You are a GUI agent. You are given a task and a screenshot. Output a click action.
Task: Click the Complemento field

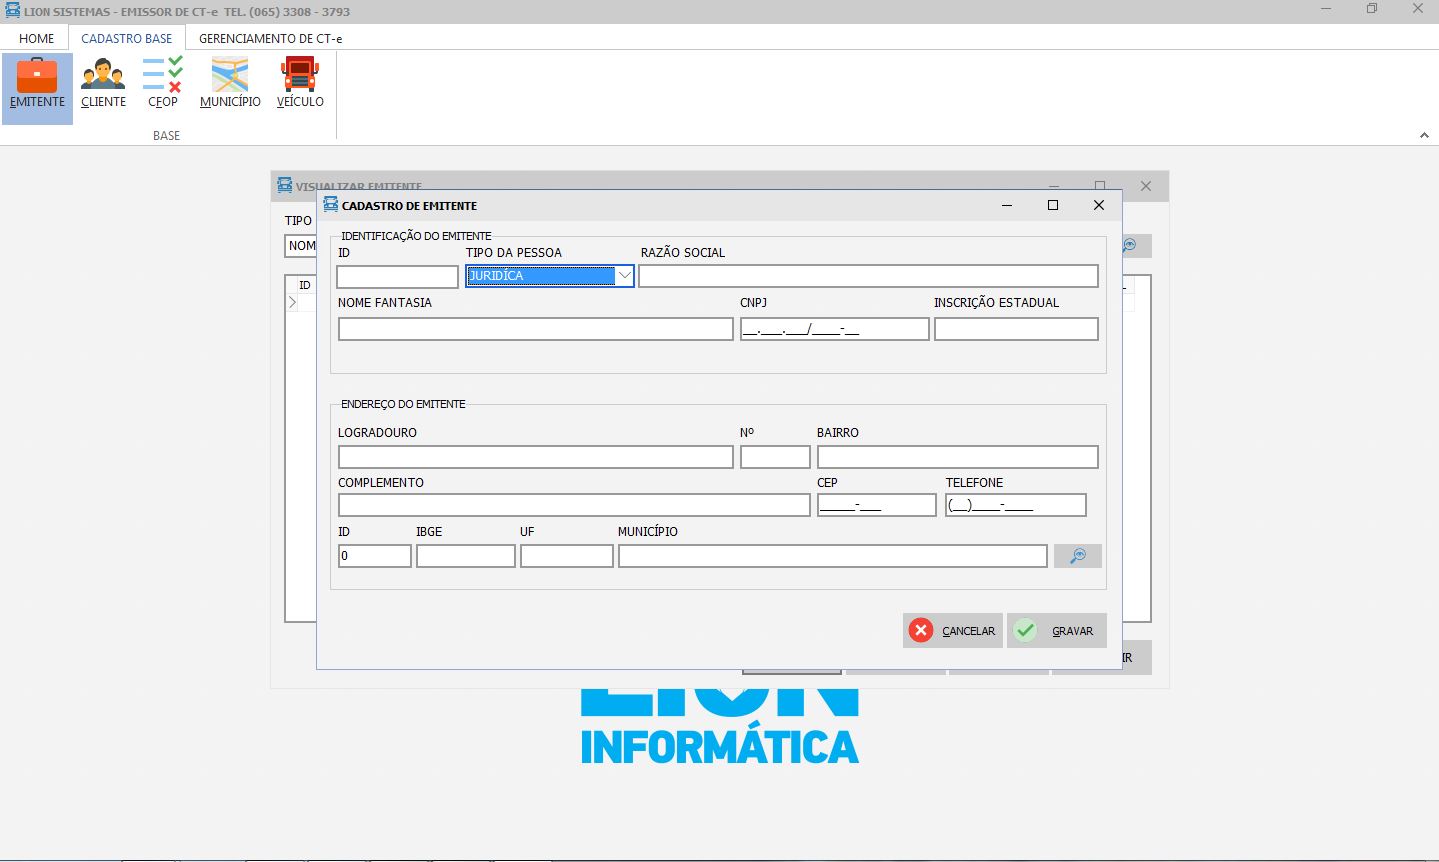pos(574,505)
